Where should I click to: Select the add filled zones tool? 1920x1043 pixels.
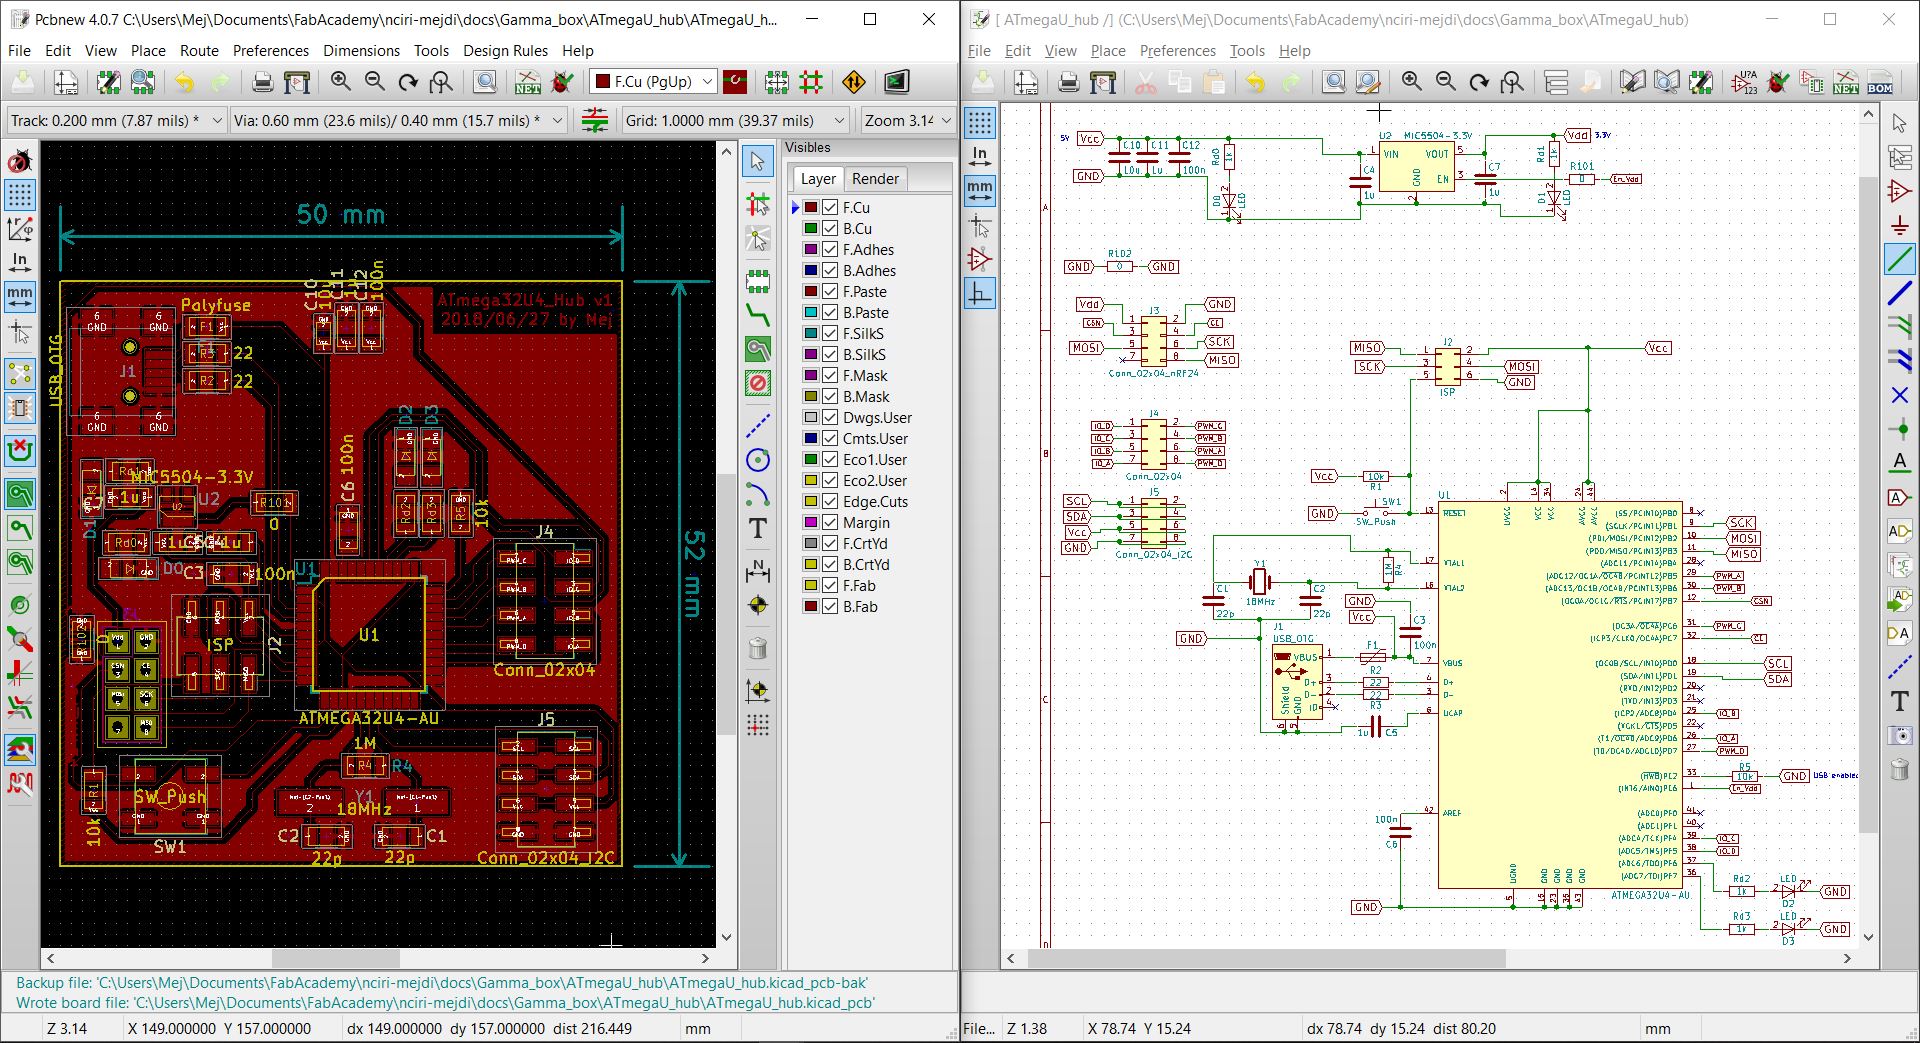(x=758, y=349)
